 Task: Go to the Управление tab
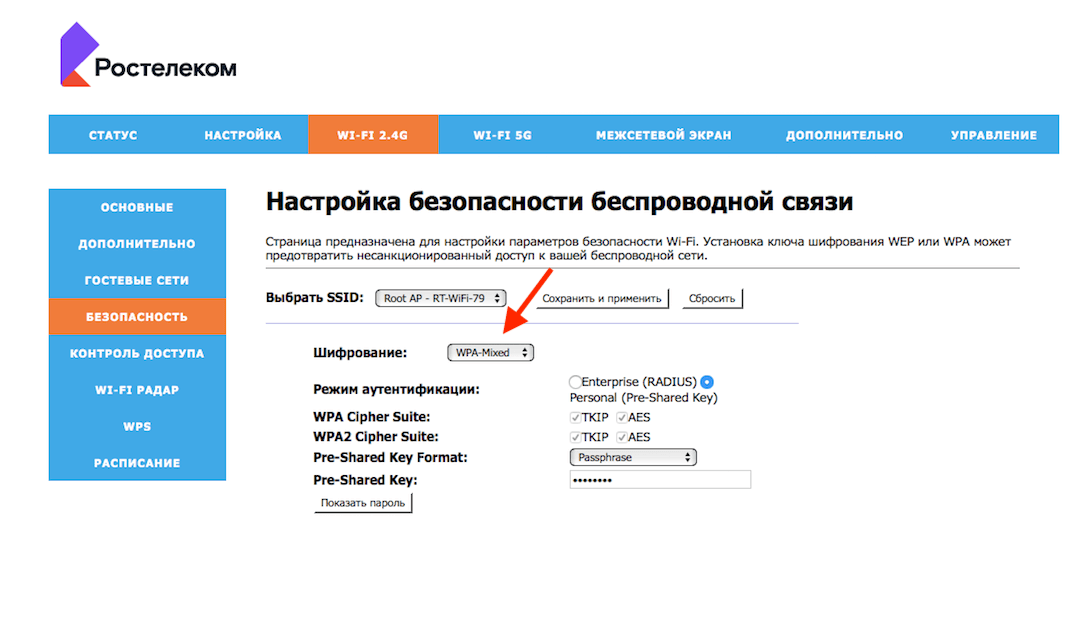click(993, 135)
